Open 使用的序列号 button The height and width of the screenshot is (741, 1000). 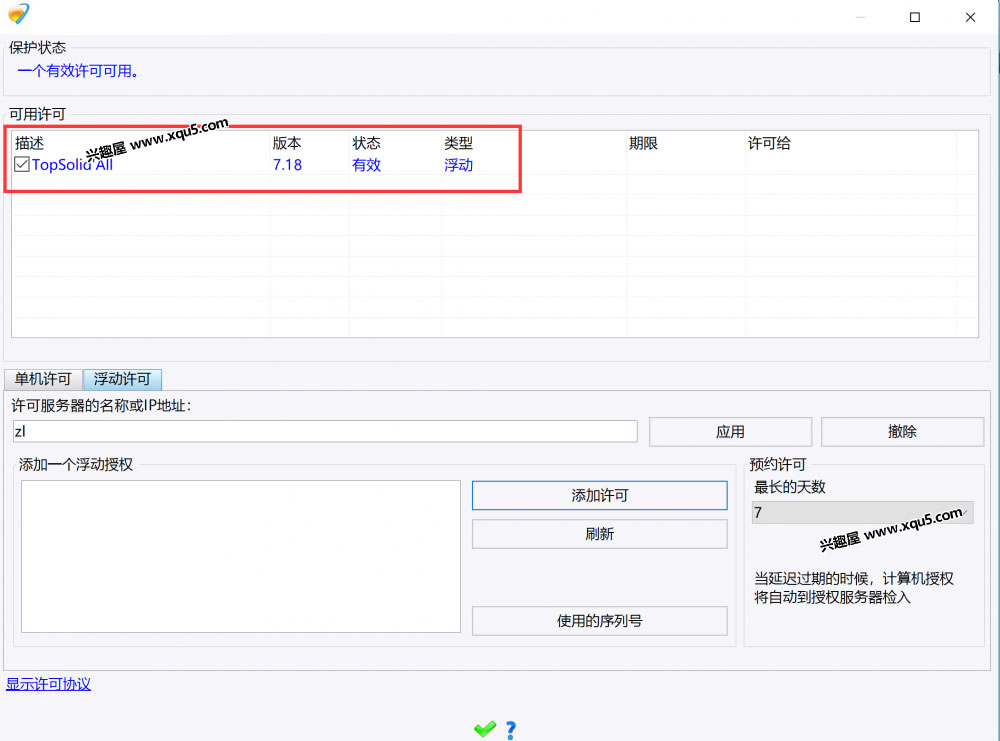pos(599,620)
